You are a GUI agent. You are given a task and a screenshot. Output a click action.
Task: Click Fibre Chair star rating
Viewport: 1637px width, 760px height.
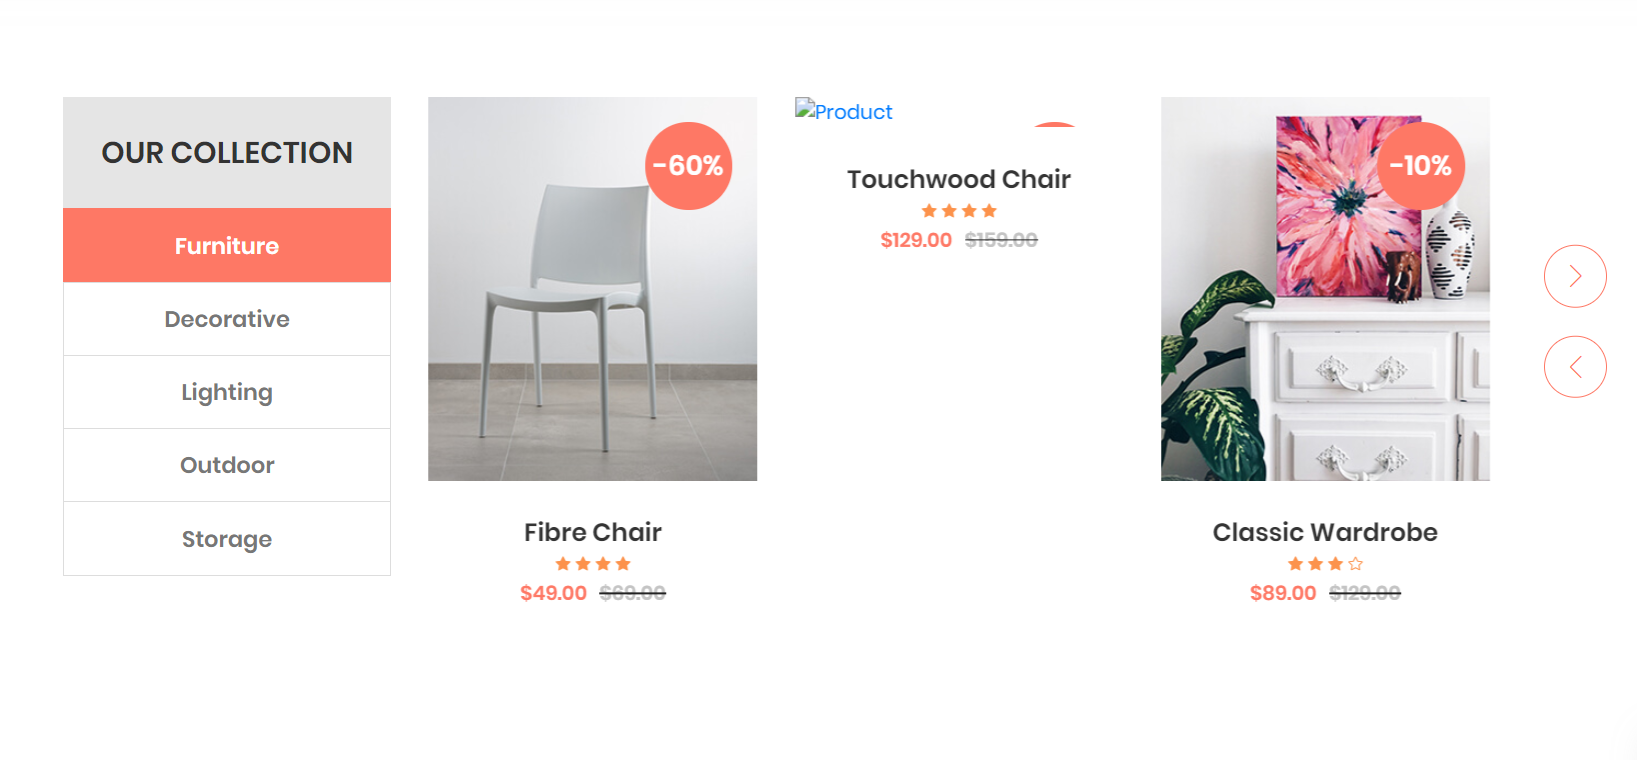tap(593, 564)
